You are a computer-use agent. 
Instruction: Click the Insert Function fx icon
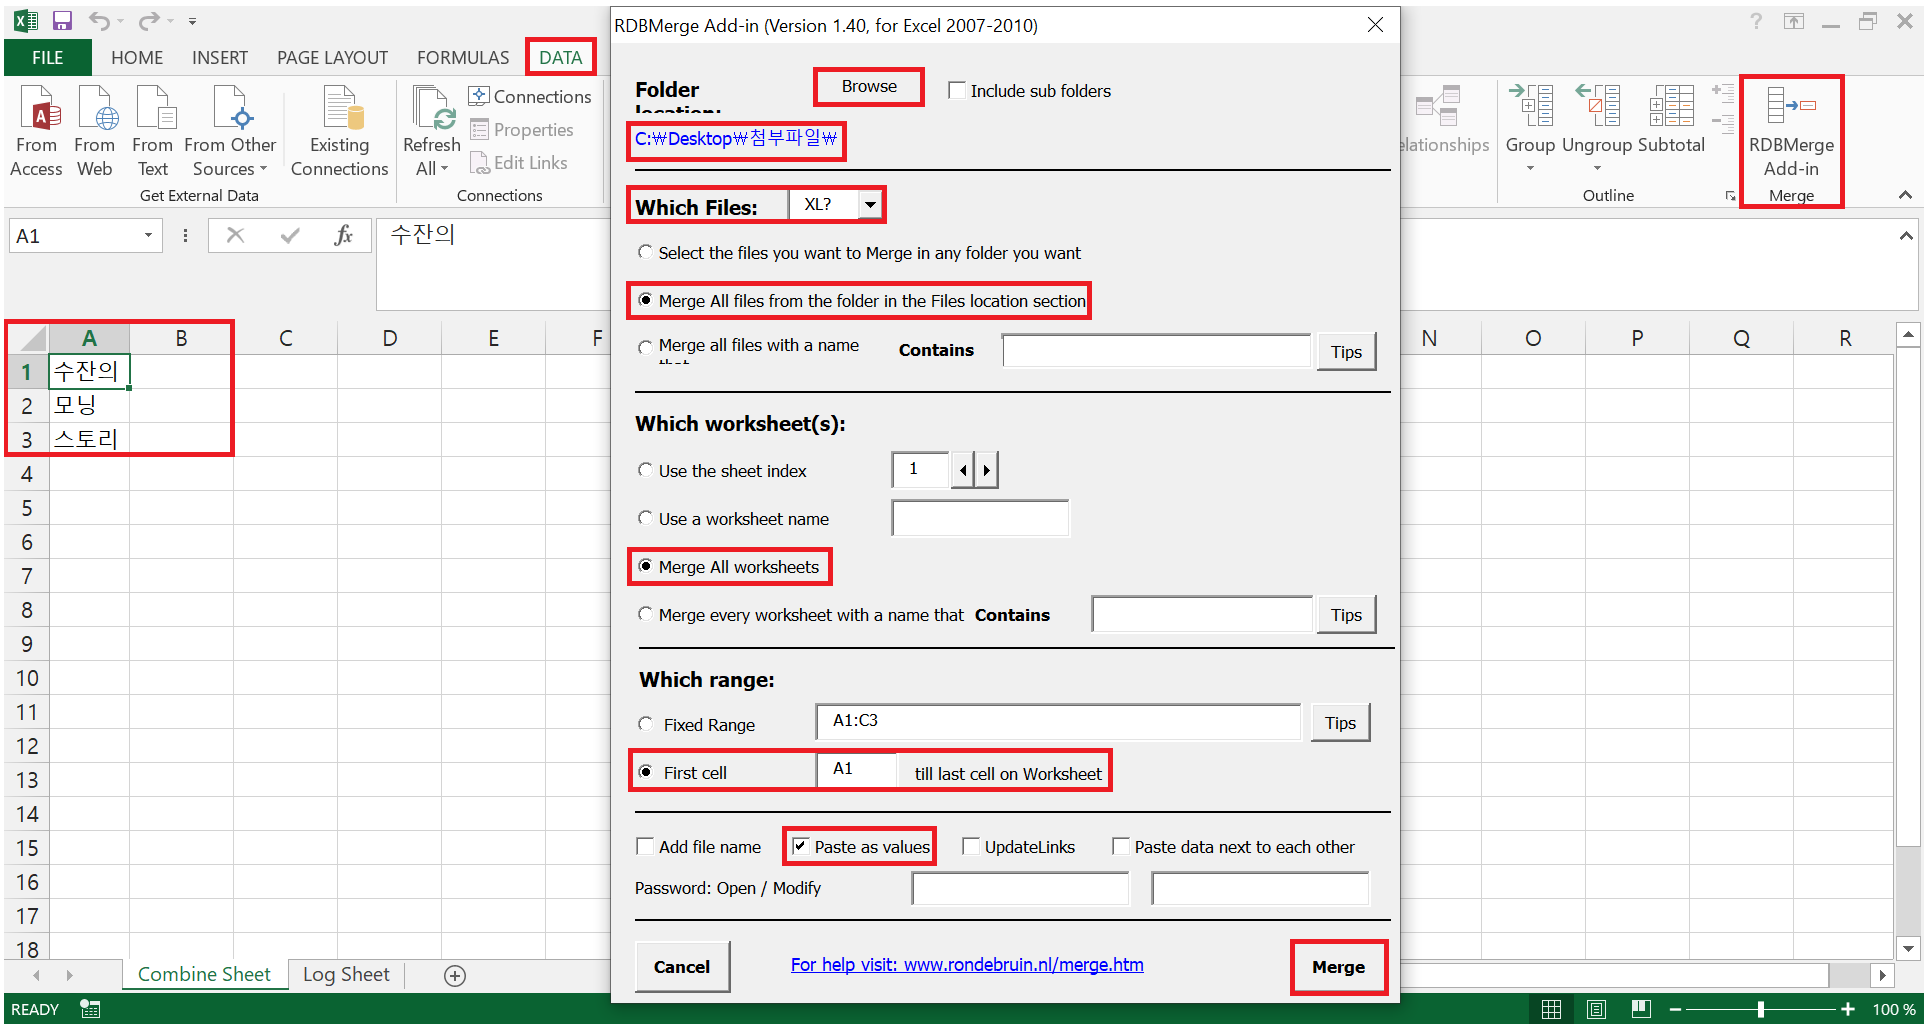point(344,235)
